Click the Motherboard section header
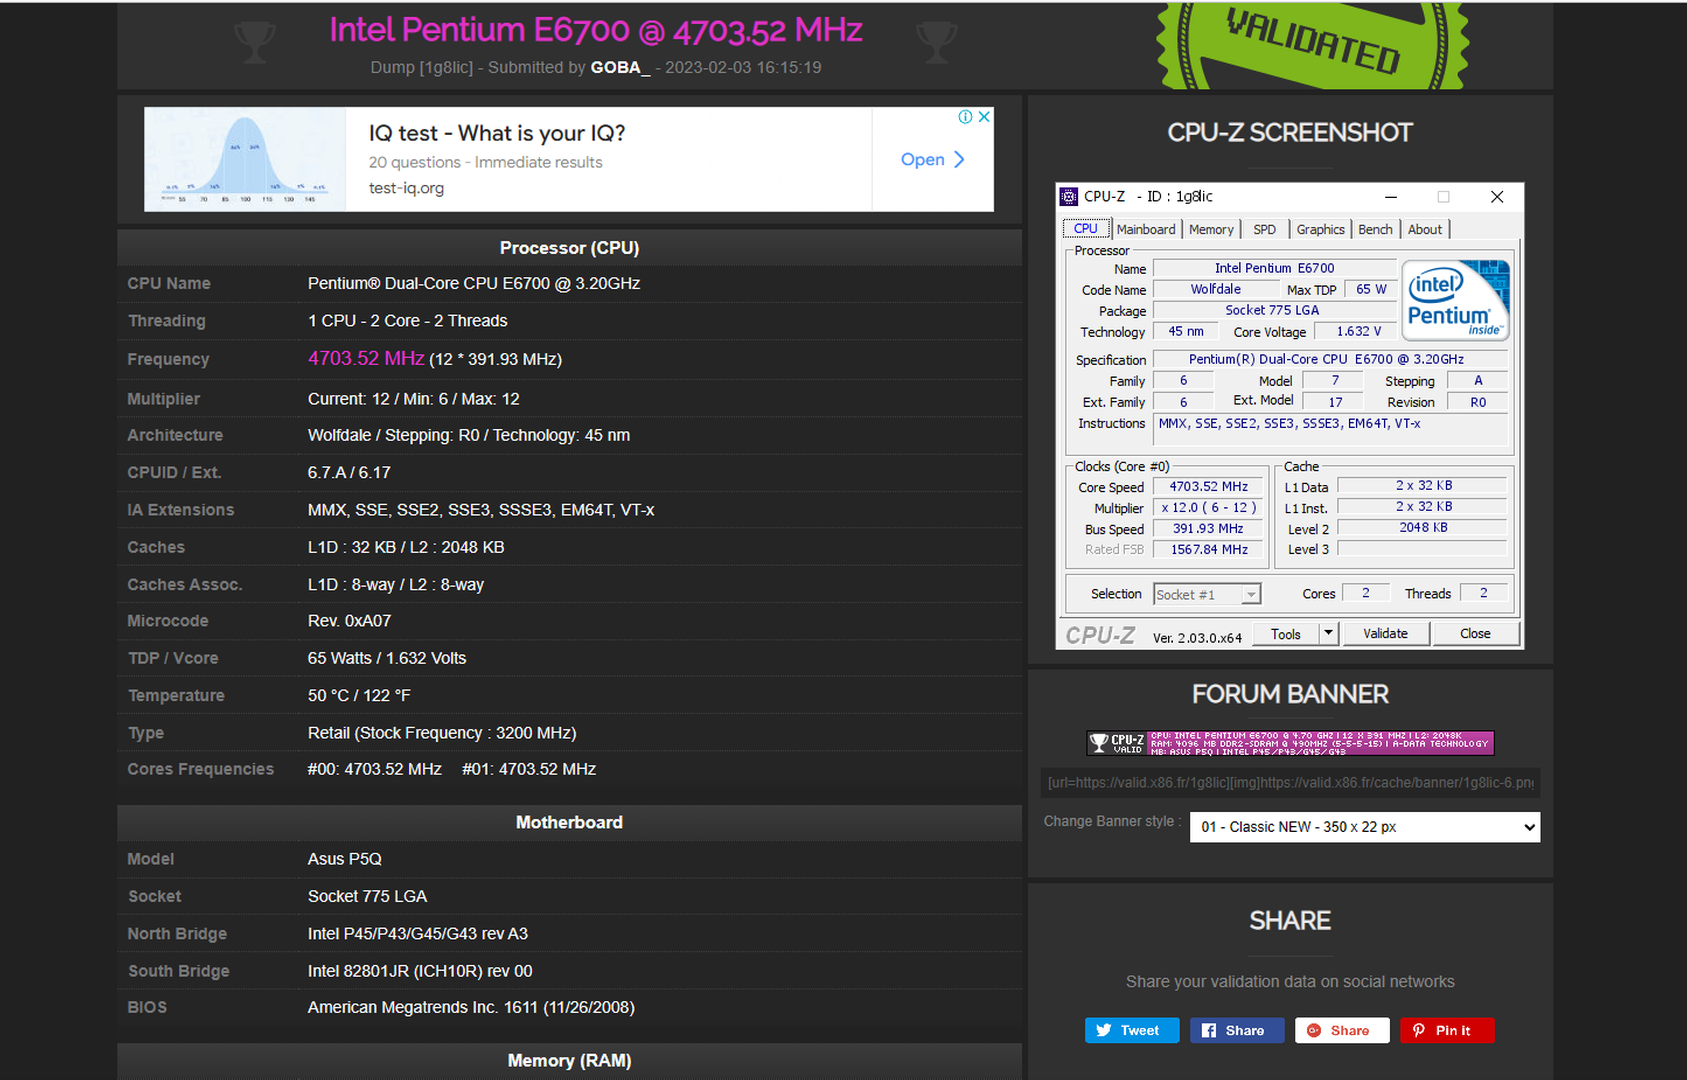 [569, 823]
